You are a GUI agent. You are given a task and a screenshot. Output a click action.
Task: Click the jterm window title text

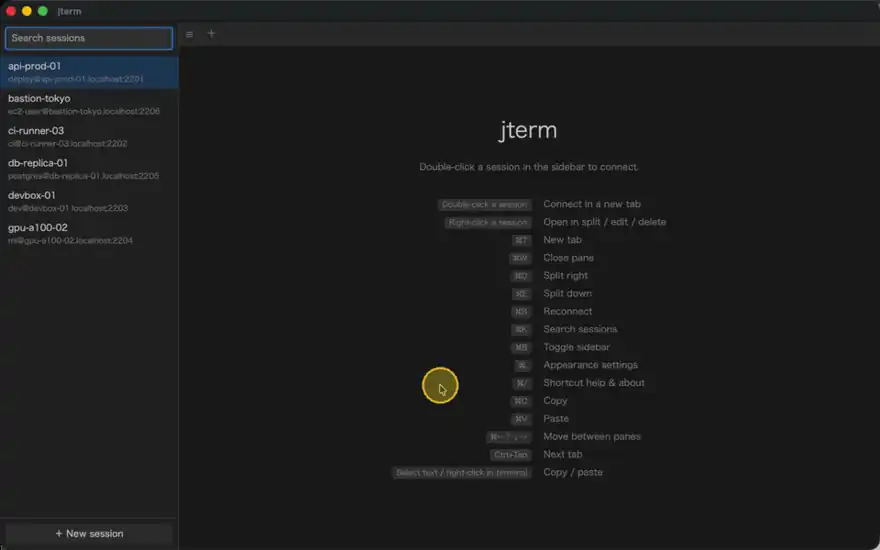tap(69, 11)
